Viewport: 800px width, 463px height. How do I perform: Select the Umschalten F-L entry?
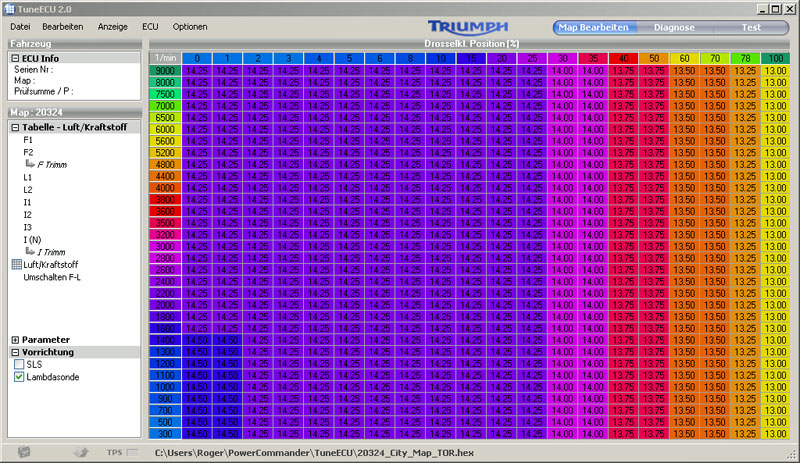click(x=52, y=277)
